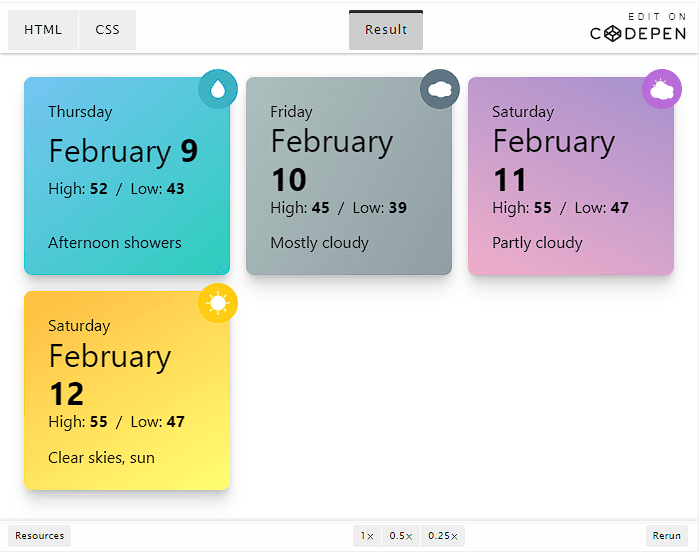Image resolution: width=699 pixels, height=553 pixels.
Task: Select the Saturday February 11 weather card
Action: pyautogui.click(x=571, y=176)
